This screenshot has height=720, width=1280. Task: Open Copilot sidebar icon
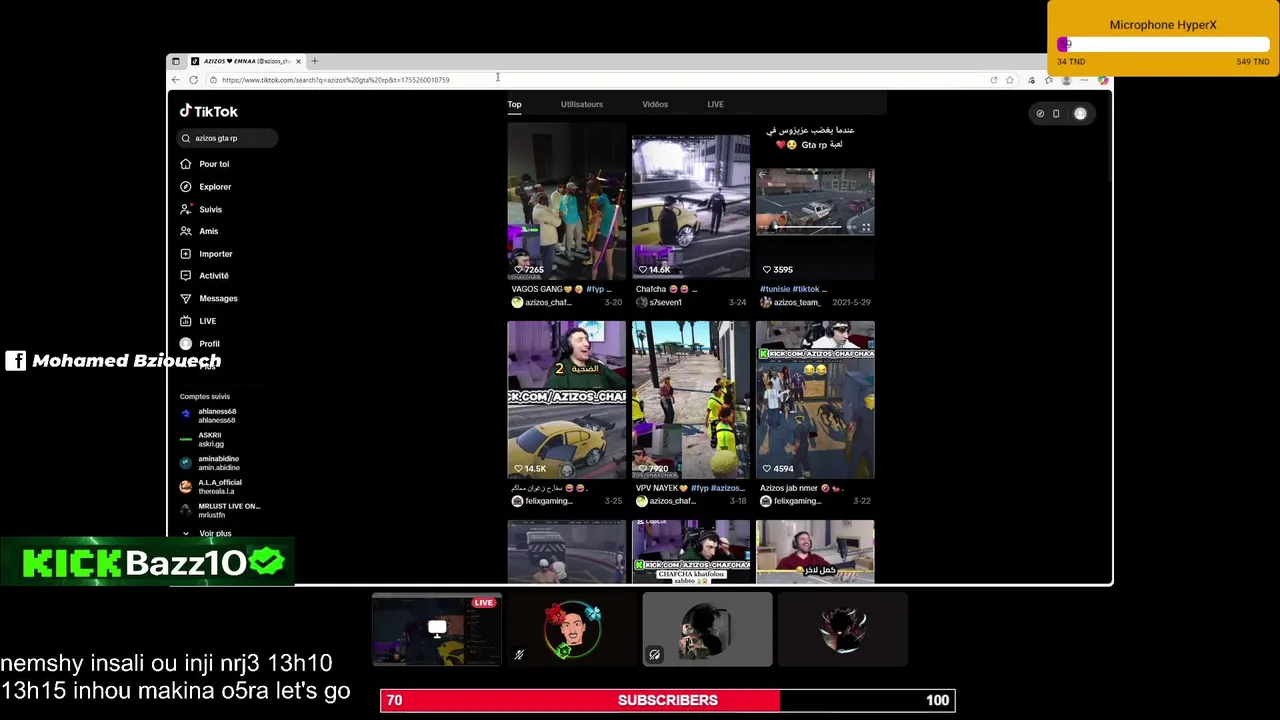(1102, 80)
